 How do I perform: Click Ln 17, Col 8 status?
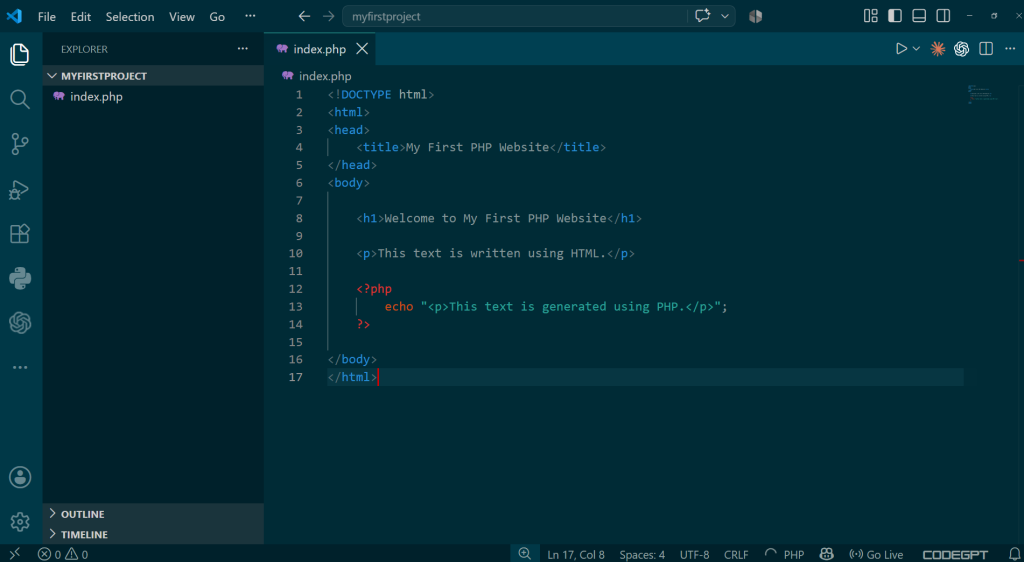[576, 554]
